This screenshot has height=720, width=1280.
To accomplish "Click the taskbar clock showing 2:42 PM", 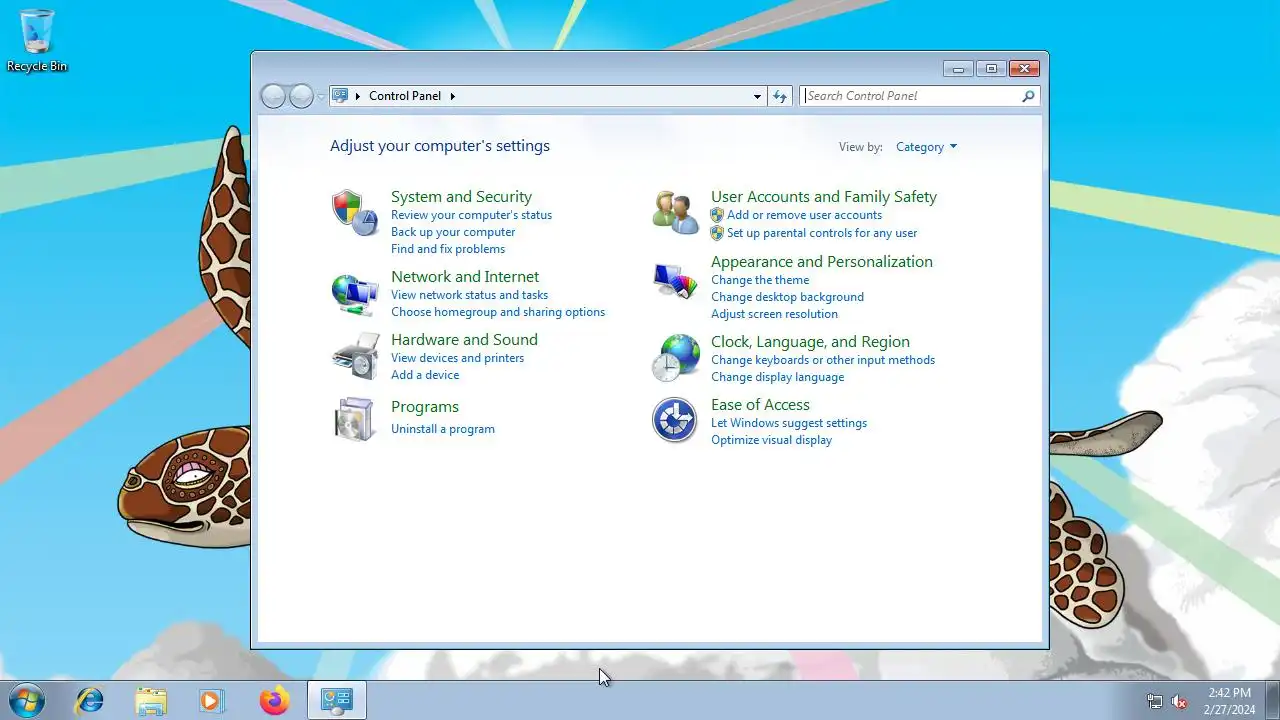I will tap(1229, 701).
